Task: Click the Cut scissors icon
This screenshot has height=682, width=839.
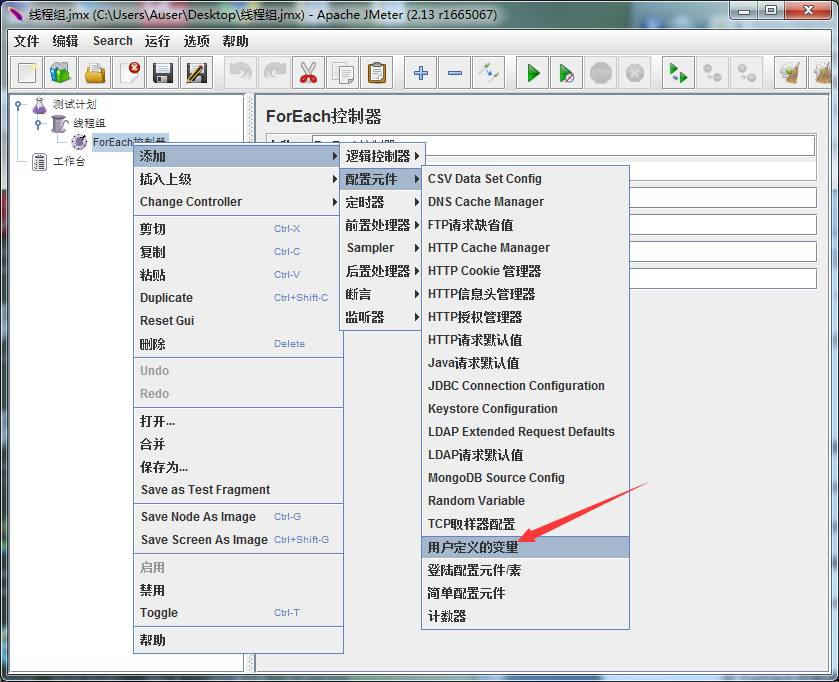Action: click(x=308, y=73)
